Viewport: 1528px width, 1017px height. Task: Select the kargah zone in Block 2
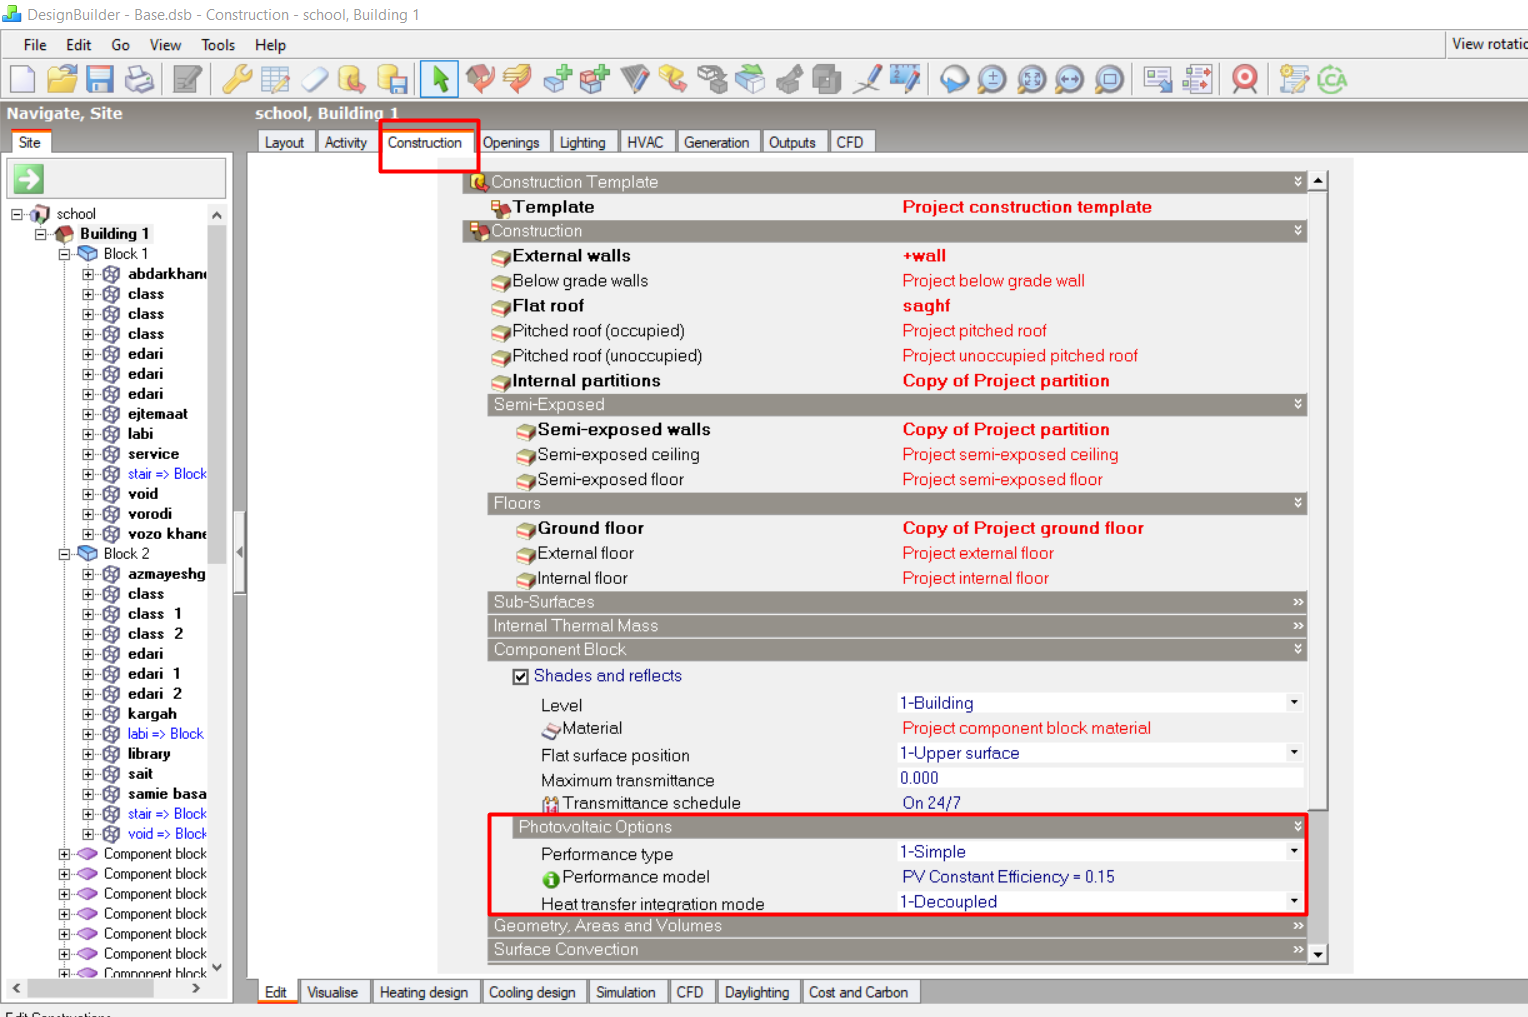pyautogui.click(x=152, y=714)
